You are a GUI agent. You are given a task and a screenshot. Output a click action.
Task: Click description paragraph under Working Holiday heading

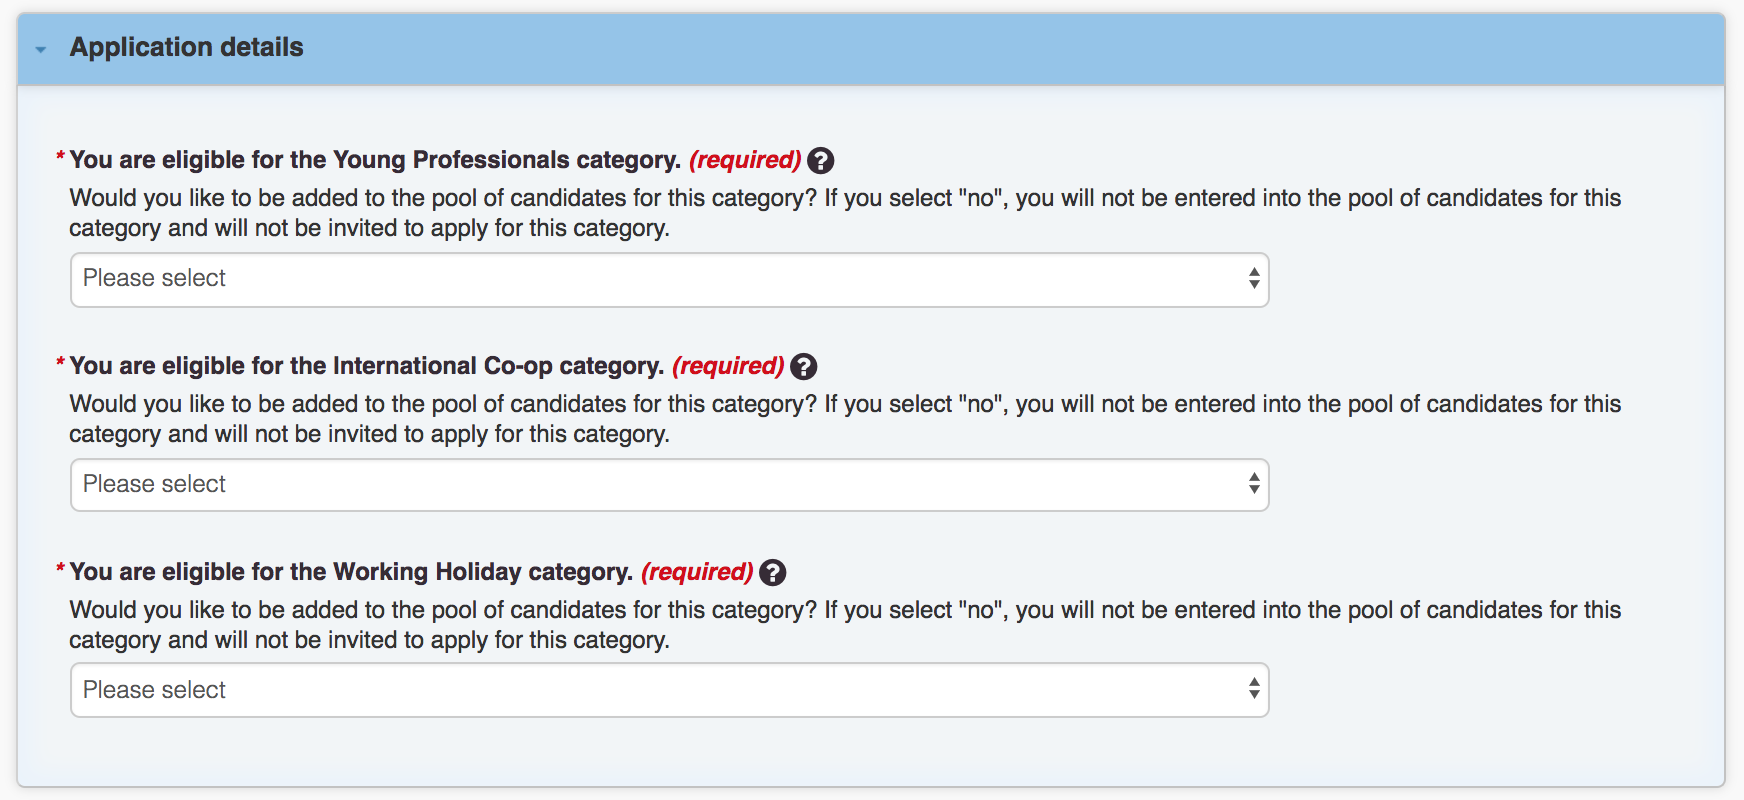pyautogui.click(x=845, y=625)
